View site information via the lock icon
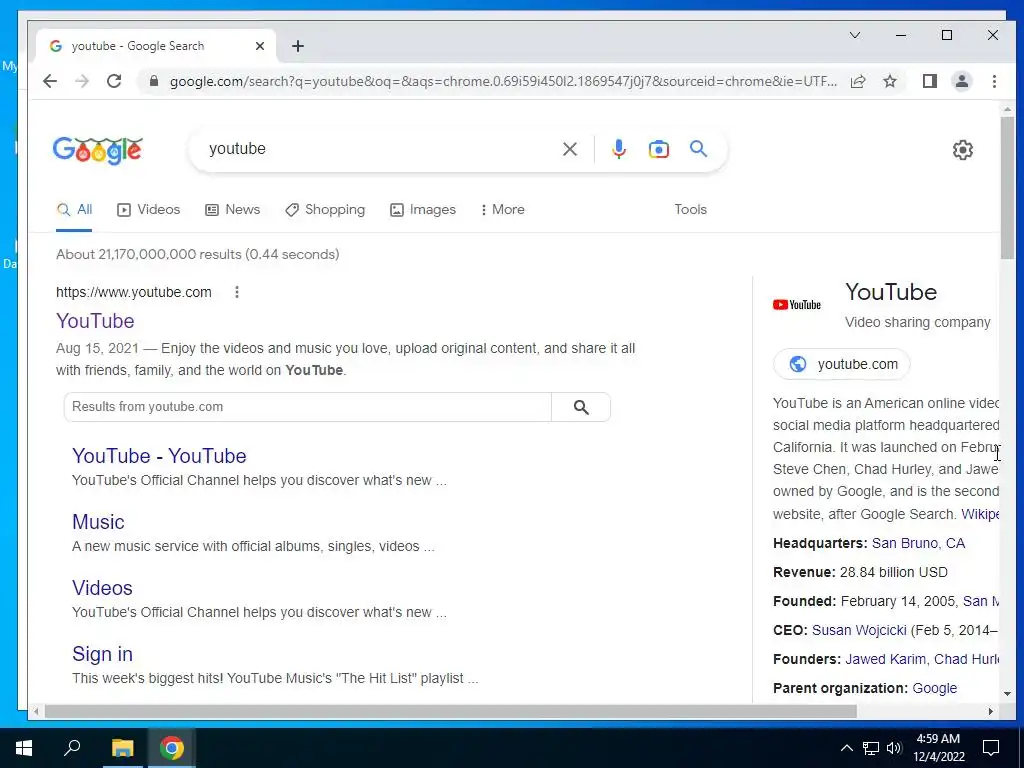 click(154, 81)
